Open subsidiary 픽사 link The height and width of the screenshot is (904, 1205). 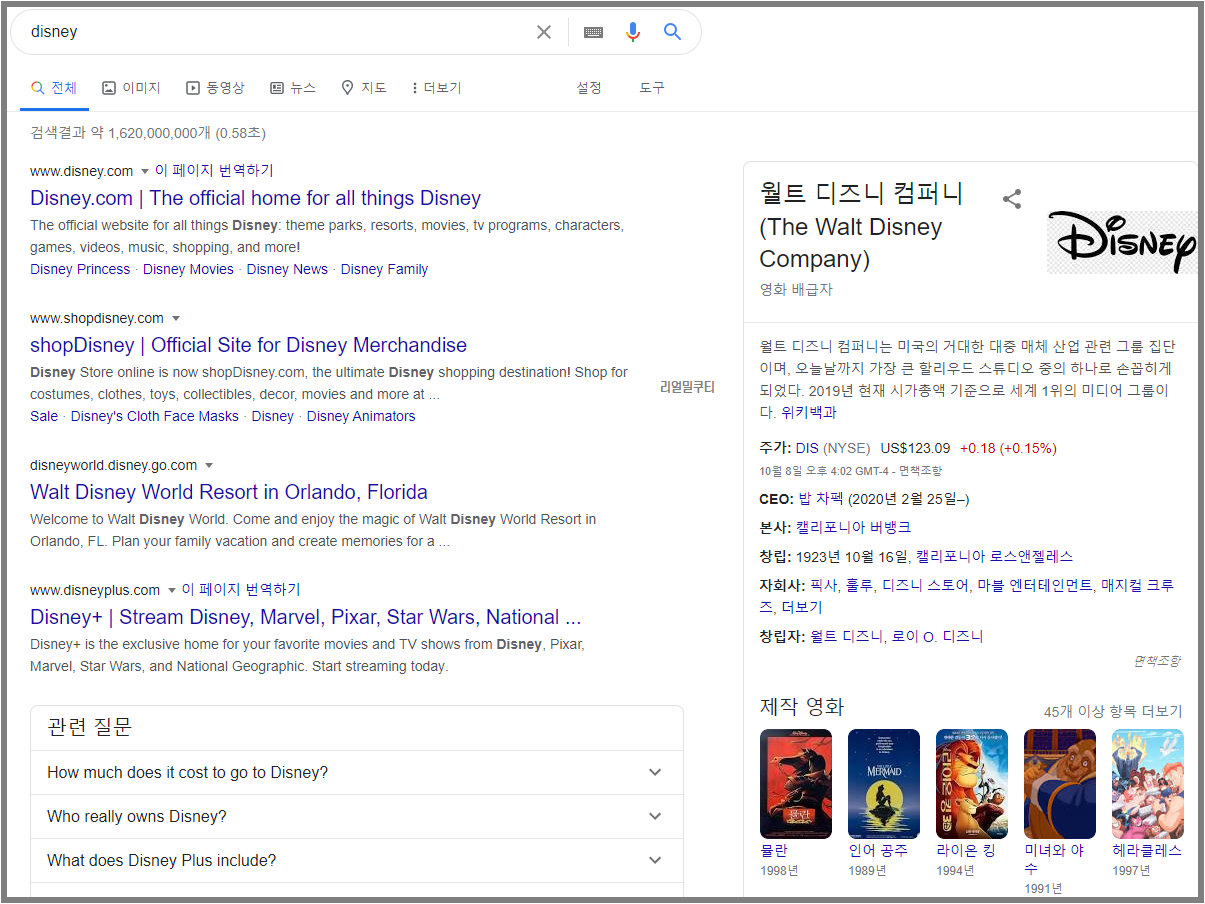823,585
